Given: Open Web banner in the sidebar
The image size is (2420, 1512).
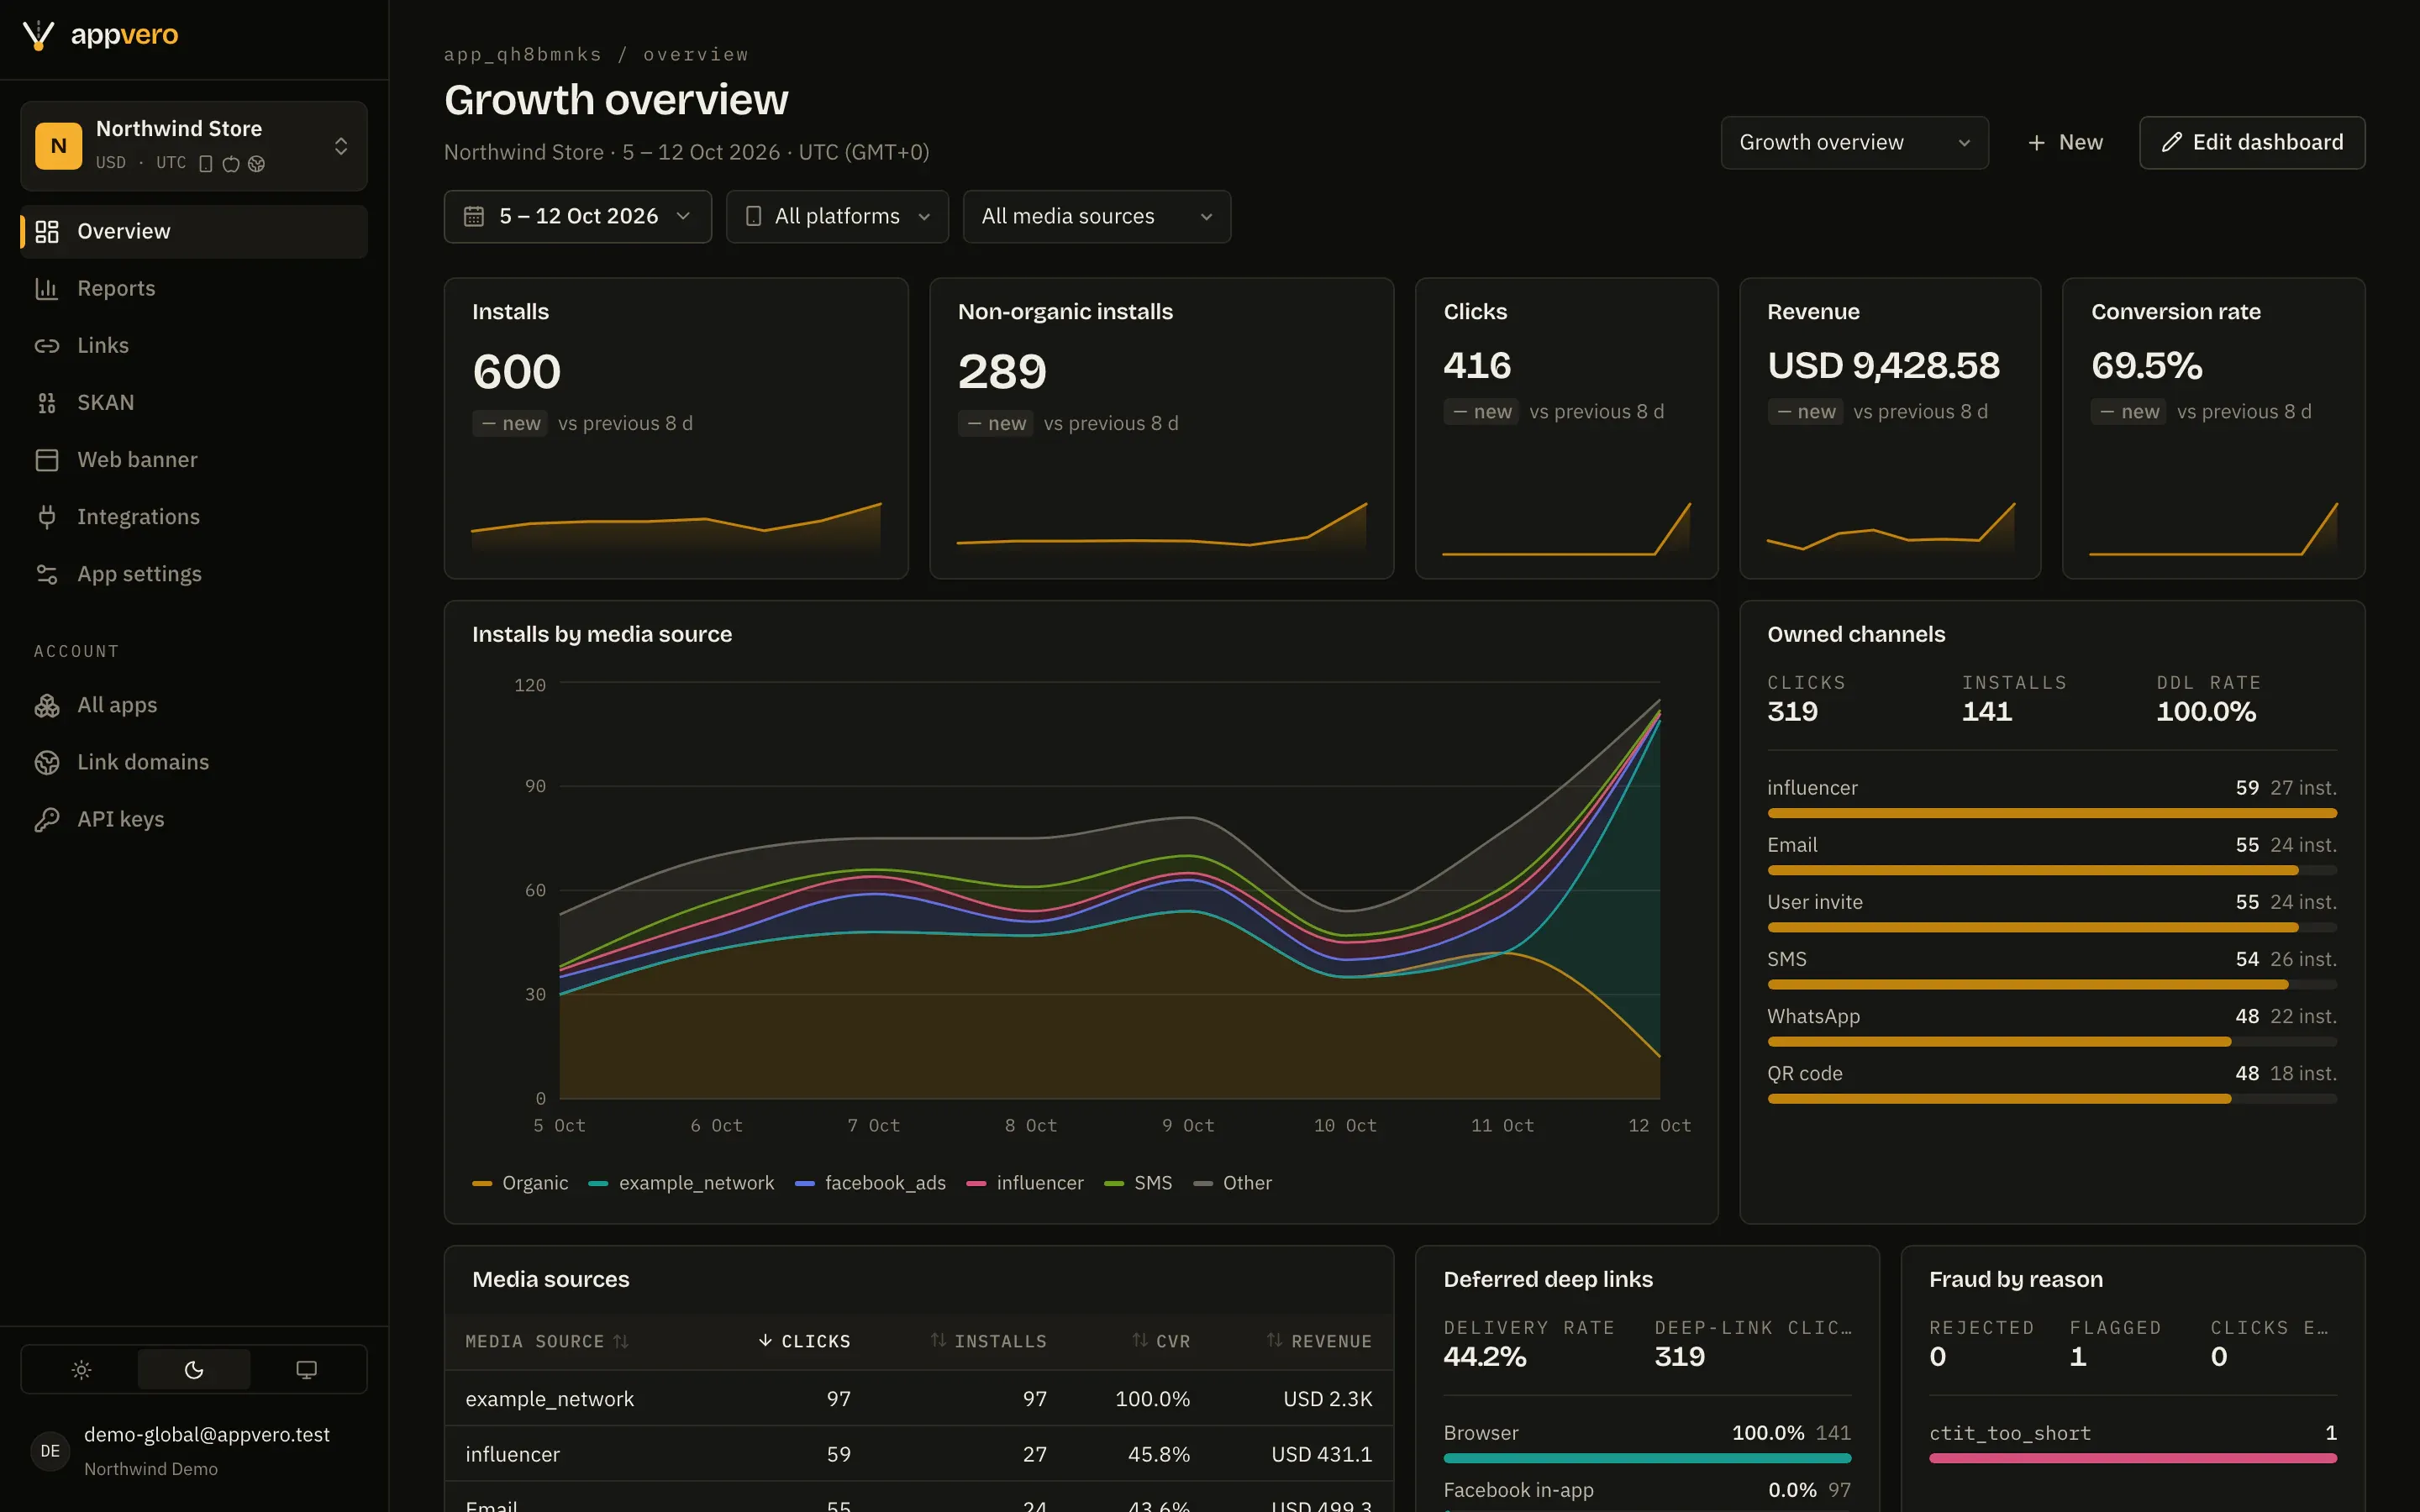Looking at the screenshot, I should (194, 460).
